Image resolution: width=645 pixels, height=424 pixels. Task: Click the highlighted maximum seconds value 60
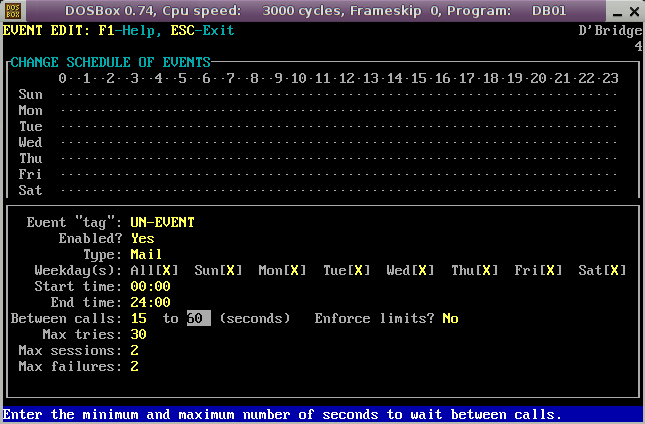[198, 318]
